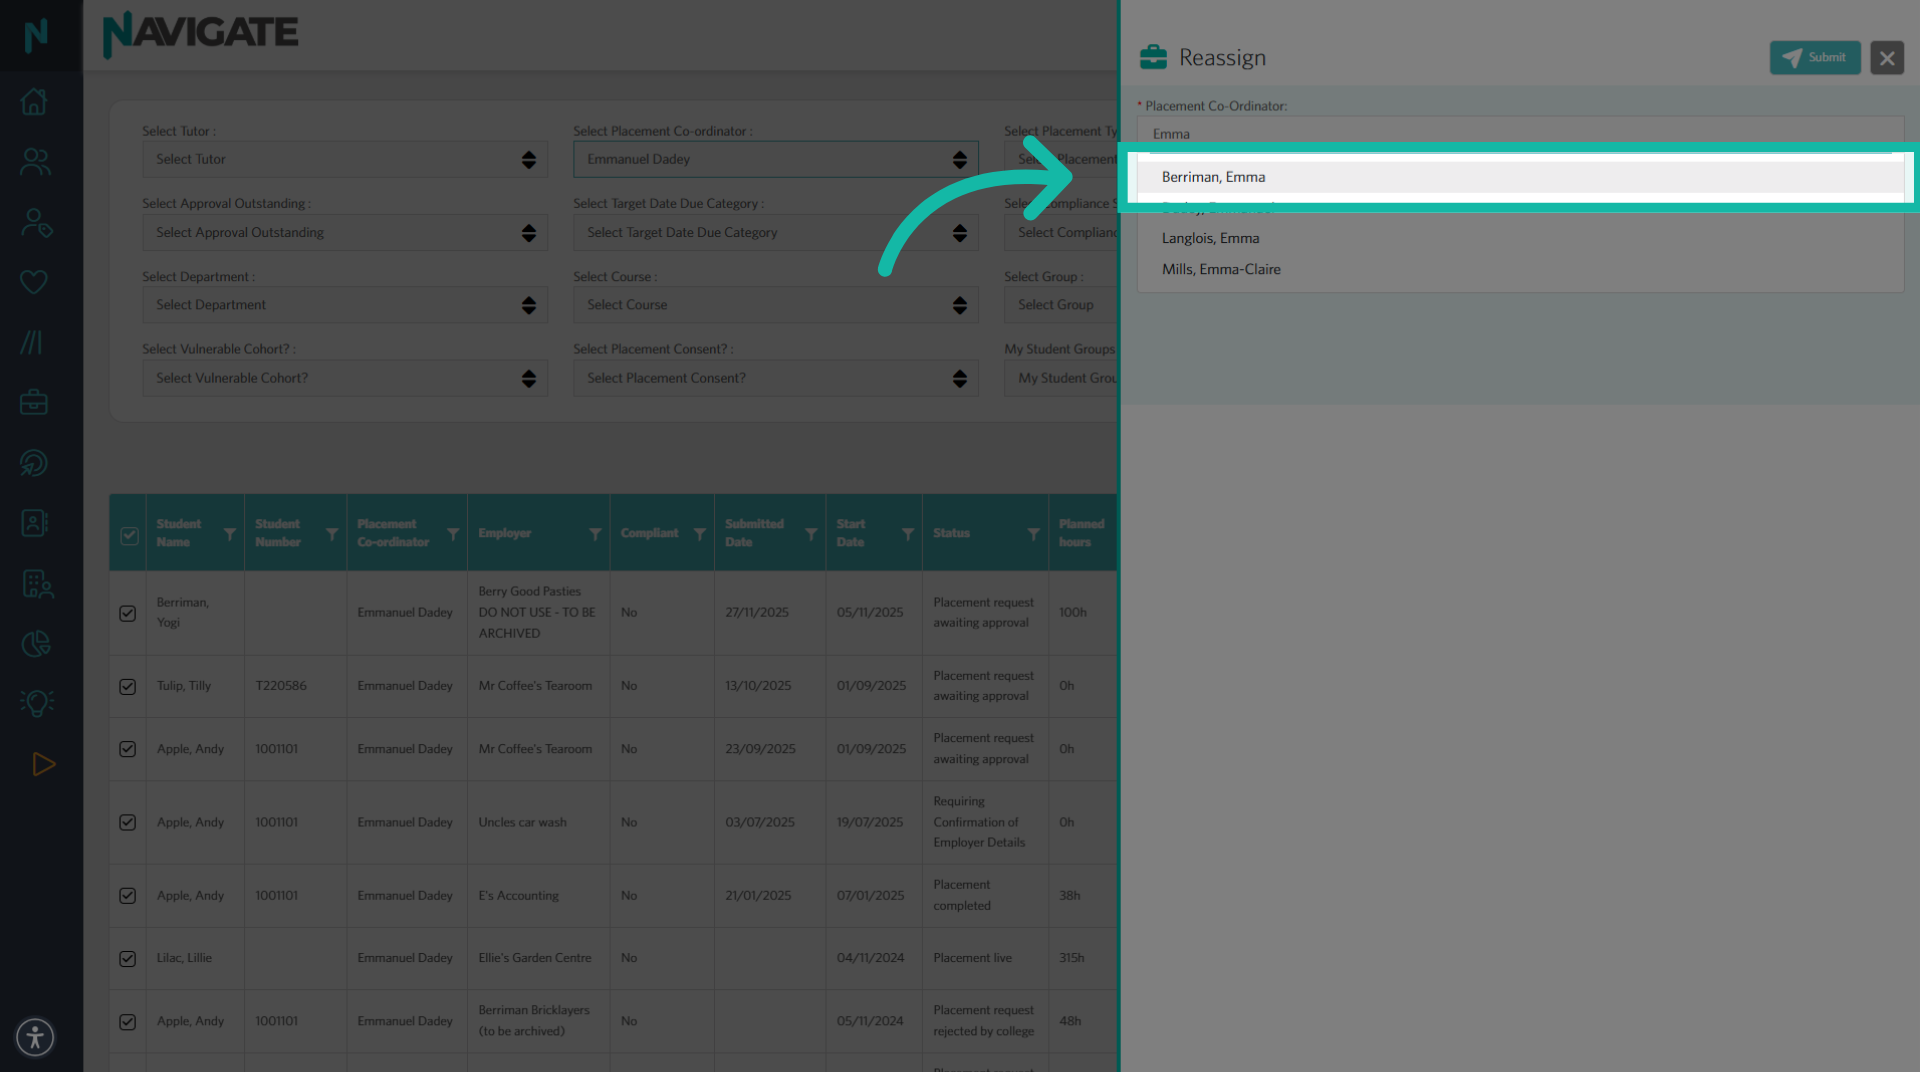Uncheck the Lilac, Lillie row checkbox
Viewport: 1920px width, 1072px height.
127,958
